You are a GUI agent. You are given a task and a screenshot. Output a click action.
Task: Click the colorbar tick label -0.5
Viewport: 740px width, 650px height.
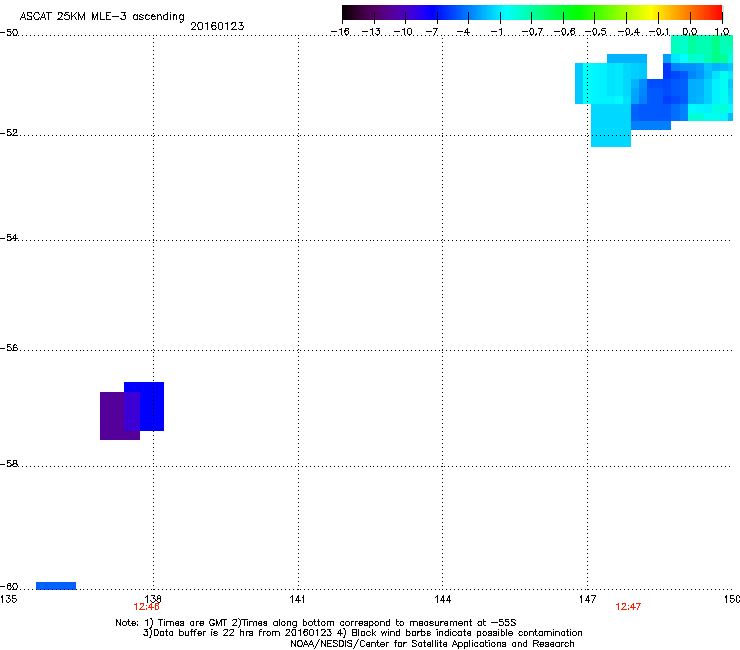[x=596, y=32]
